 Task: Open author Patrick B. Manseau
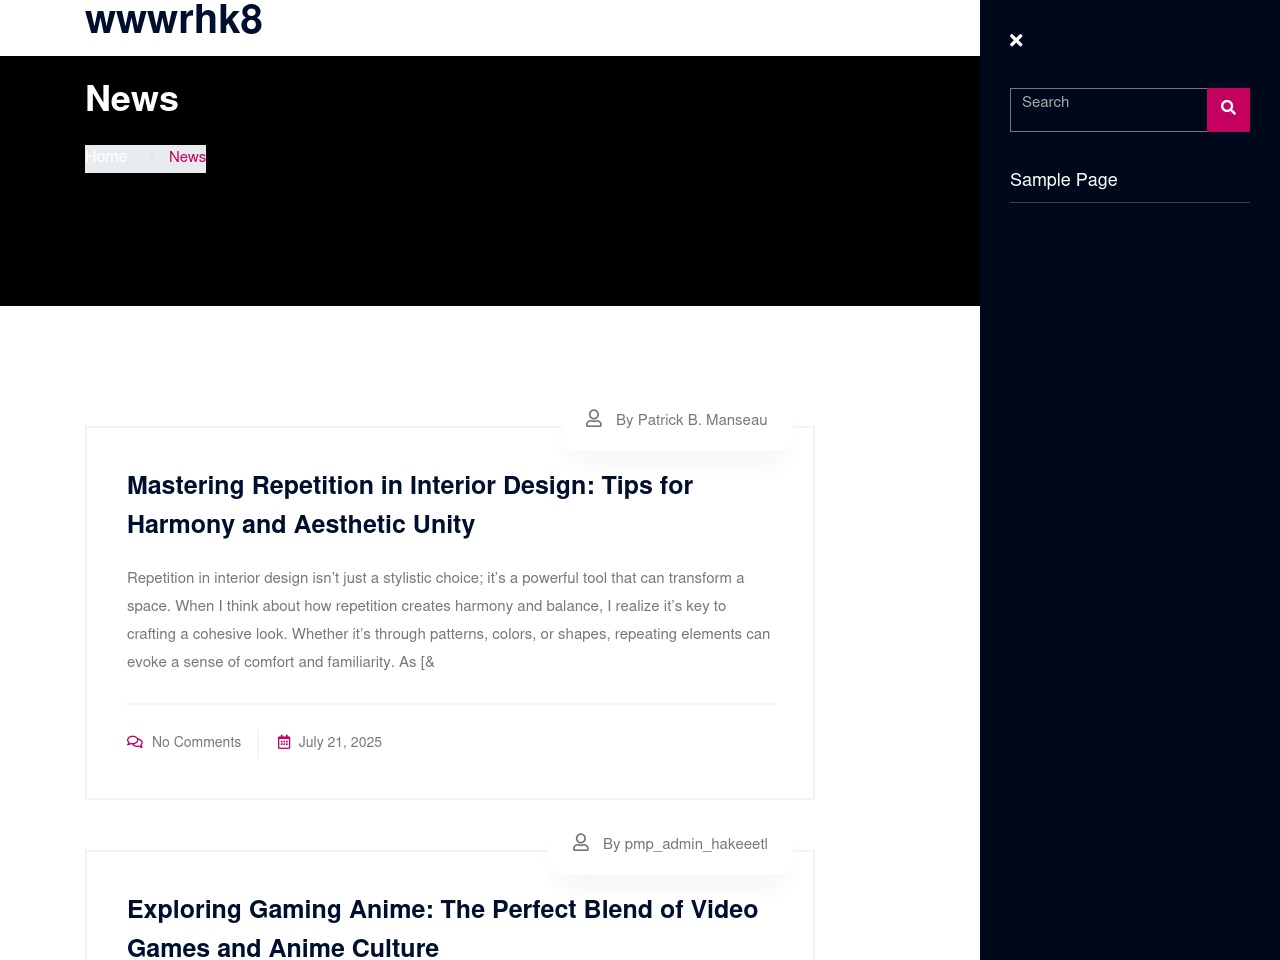click(691, 420)
